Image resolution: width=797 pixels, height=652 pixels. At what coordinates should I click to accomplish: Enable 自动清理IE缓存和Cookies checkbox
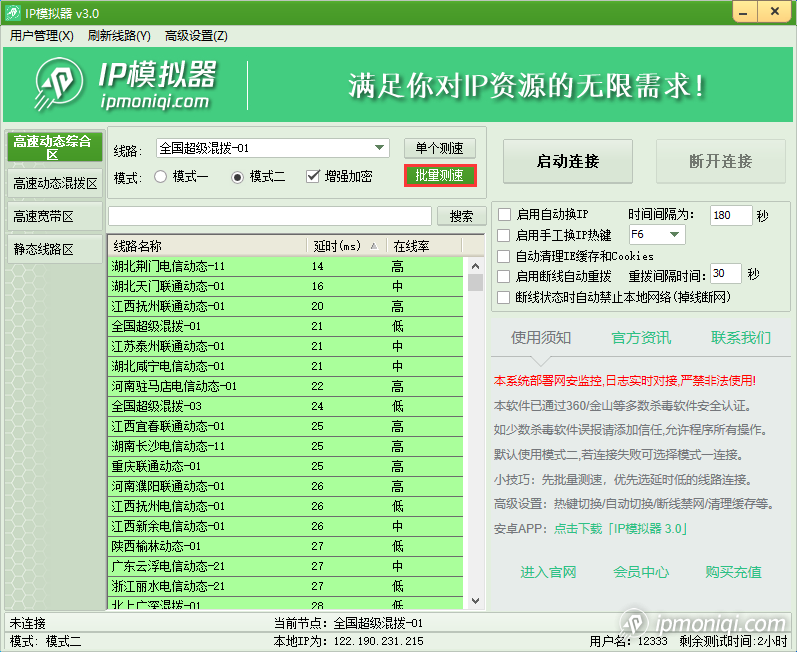point(505,256)
